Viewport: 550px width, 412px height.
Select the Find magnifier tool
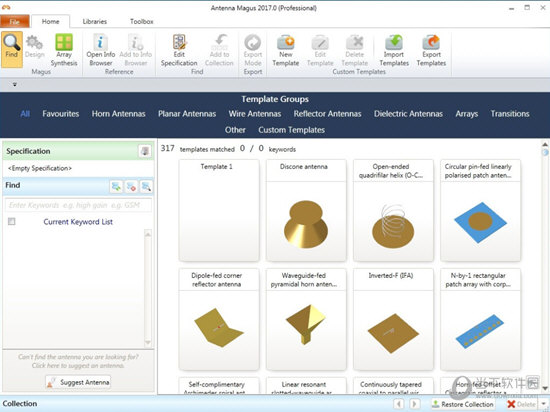(x=12, y=49)
